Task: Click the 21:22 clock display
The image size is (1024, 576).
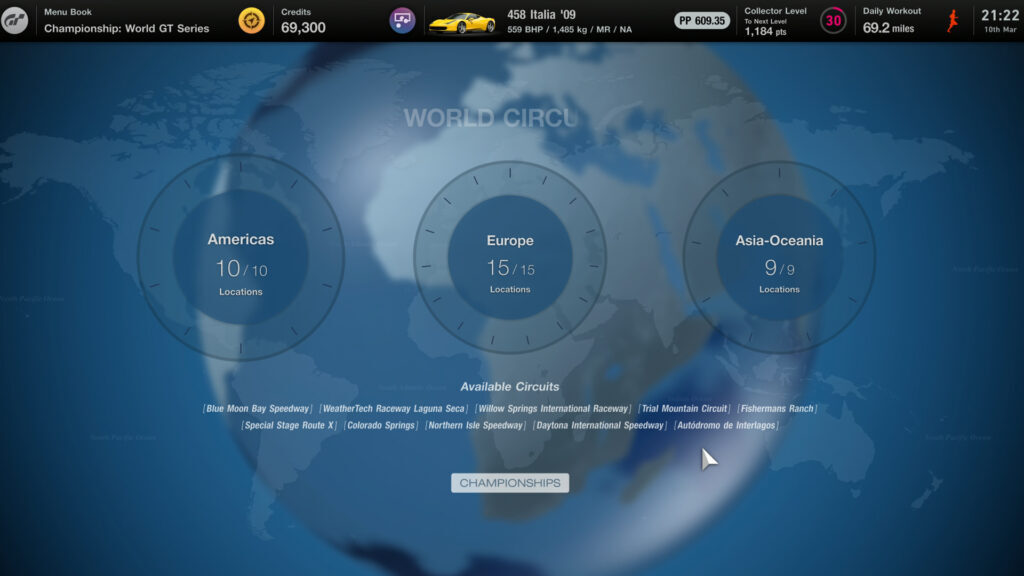Action: pos(1000,16)
